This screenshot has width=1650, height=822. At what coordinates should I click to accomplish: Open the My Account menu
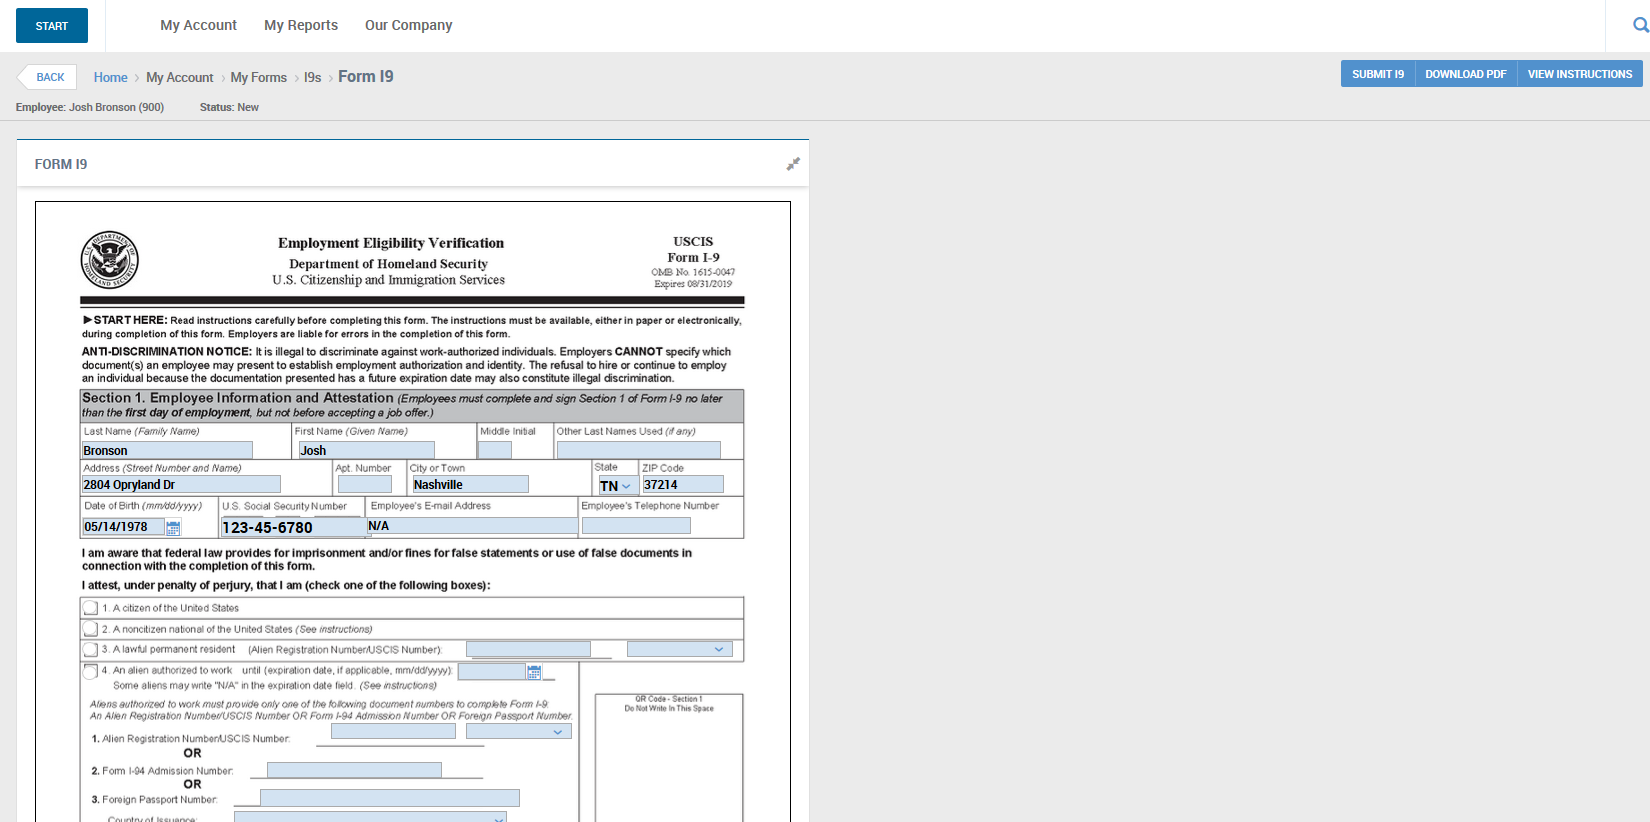198,25
